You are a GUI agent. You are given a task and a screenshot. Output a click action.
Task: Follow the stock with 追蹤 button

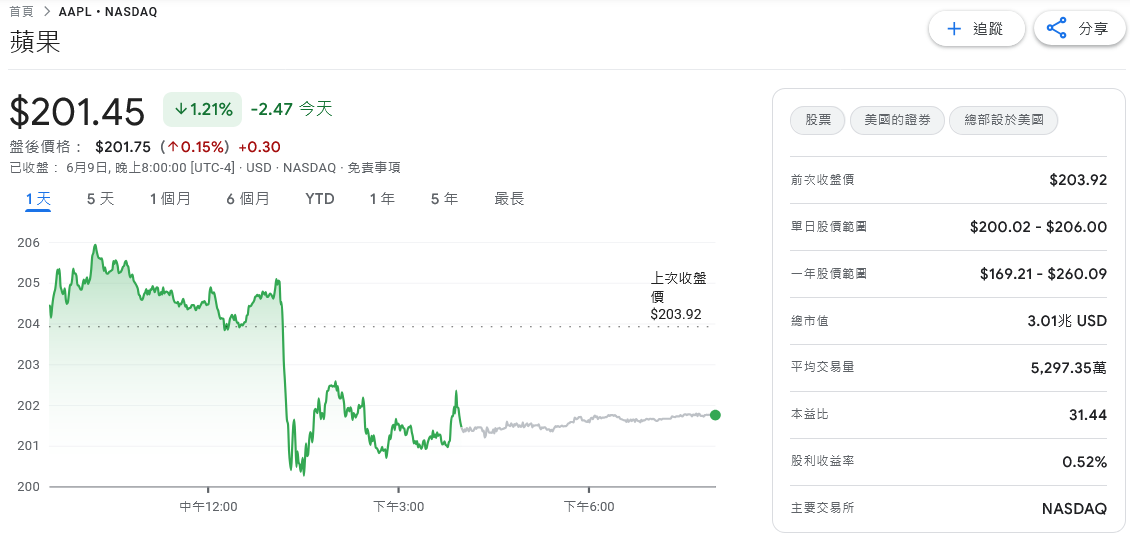coord(976,29)
